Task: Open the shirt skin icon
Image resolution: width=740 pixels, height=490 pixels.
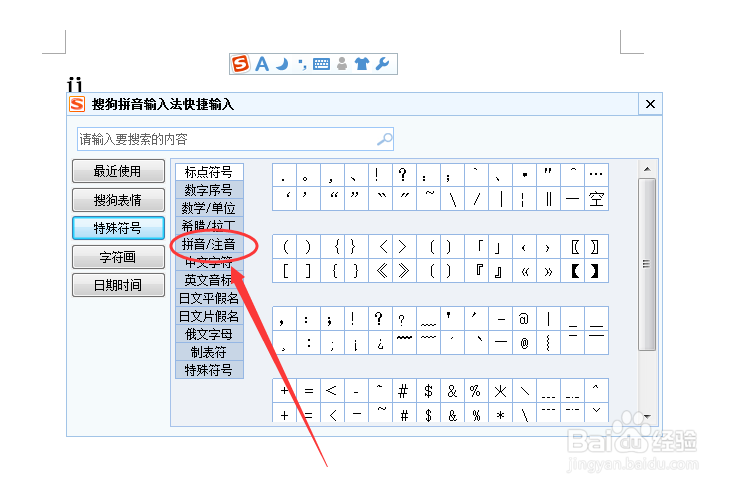Action: pos(362,64)
